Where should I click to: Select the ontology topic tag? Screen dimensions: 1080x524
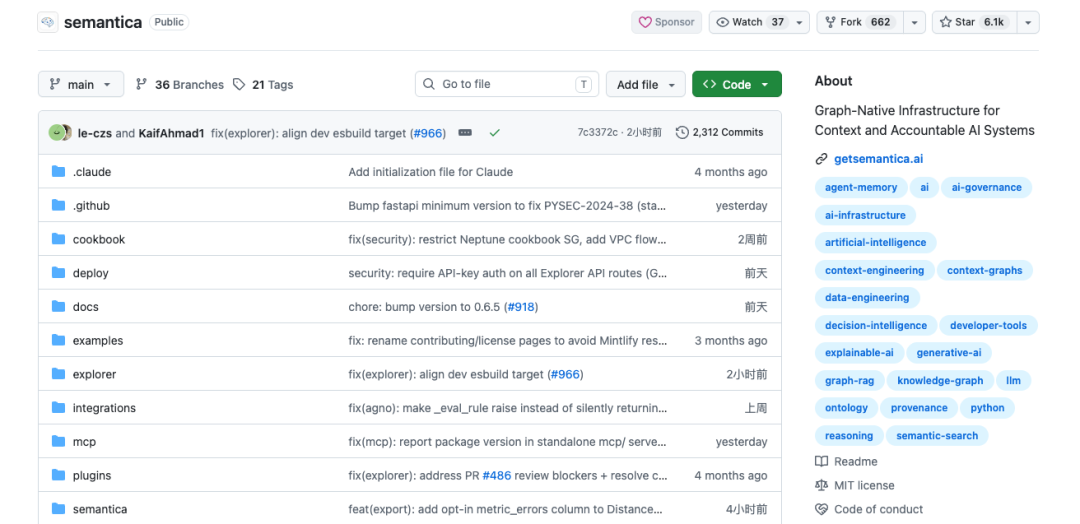pos(847,408)
